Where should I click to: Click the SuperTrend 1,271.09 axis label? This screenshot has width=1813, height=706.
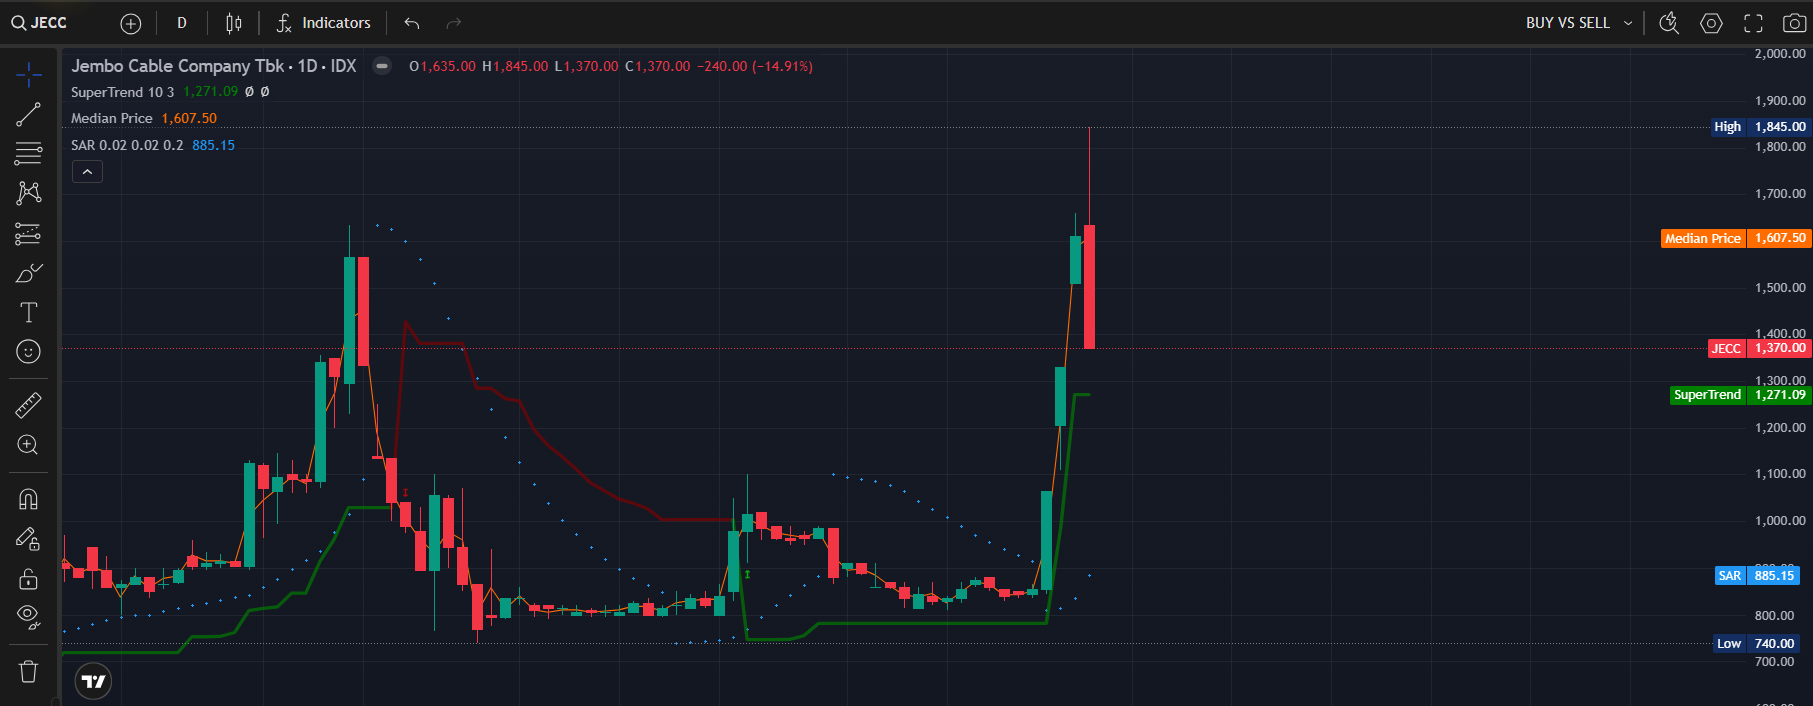click(1741, 395)
